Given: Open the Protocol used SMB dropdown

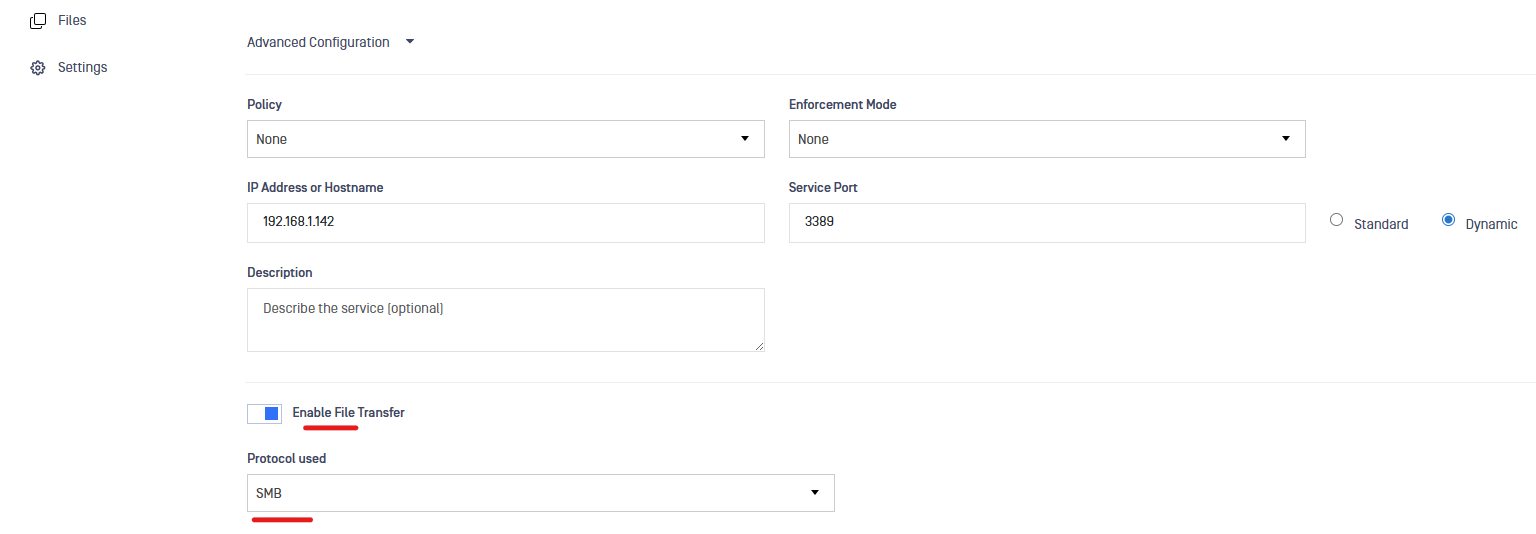Looking at the screenshot, I should [x=540, y=493].
